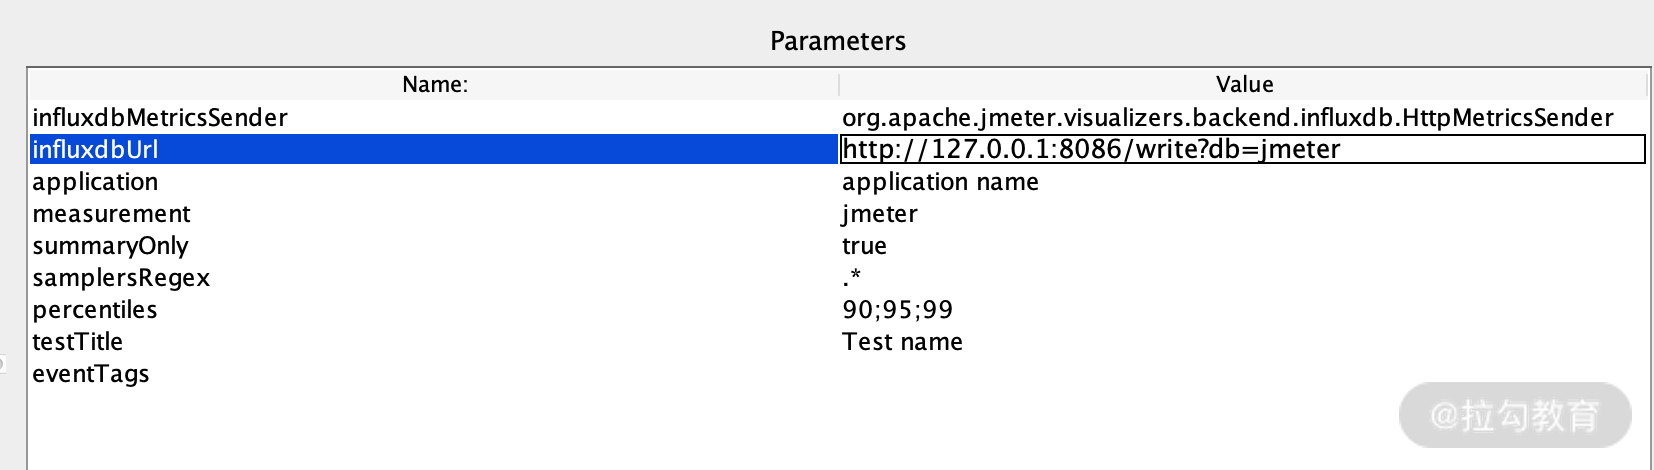
Task: Edit the HttpMetricsSender class value cell
Action: point(1227,118)
